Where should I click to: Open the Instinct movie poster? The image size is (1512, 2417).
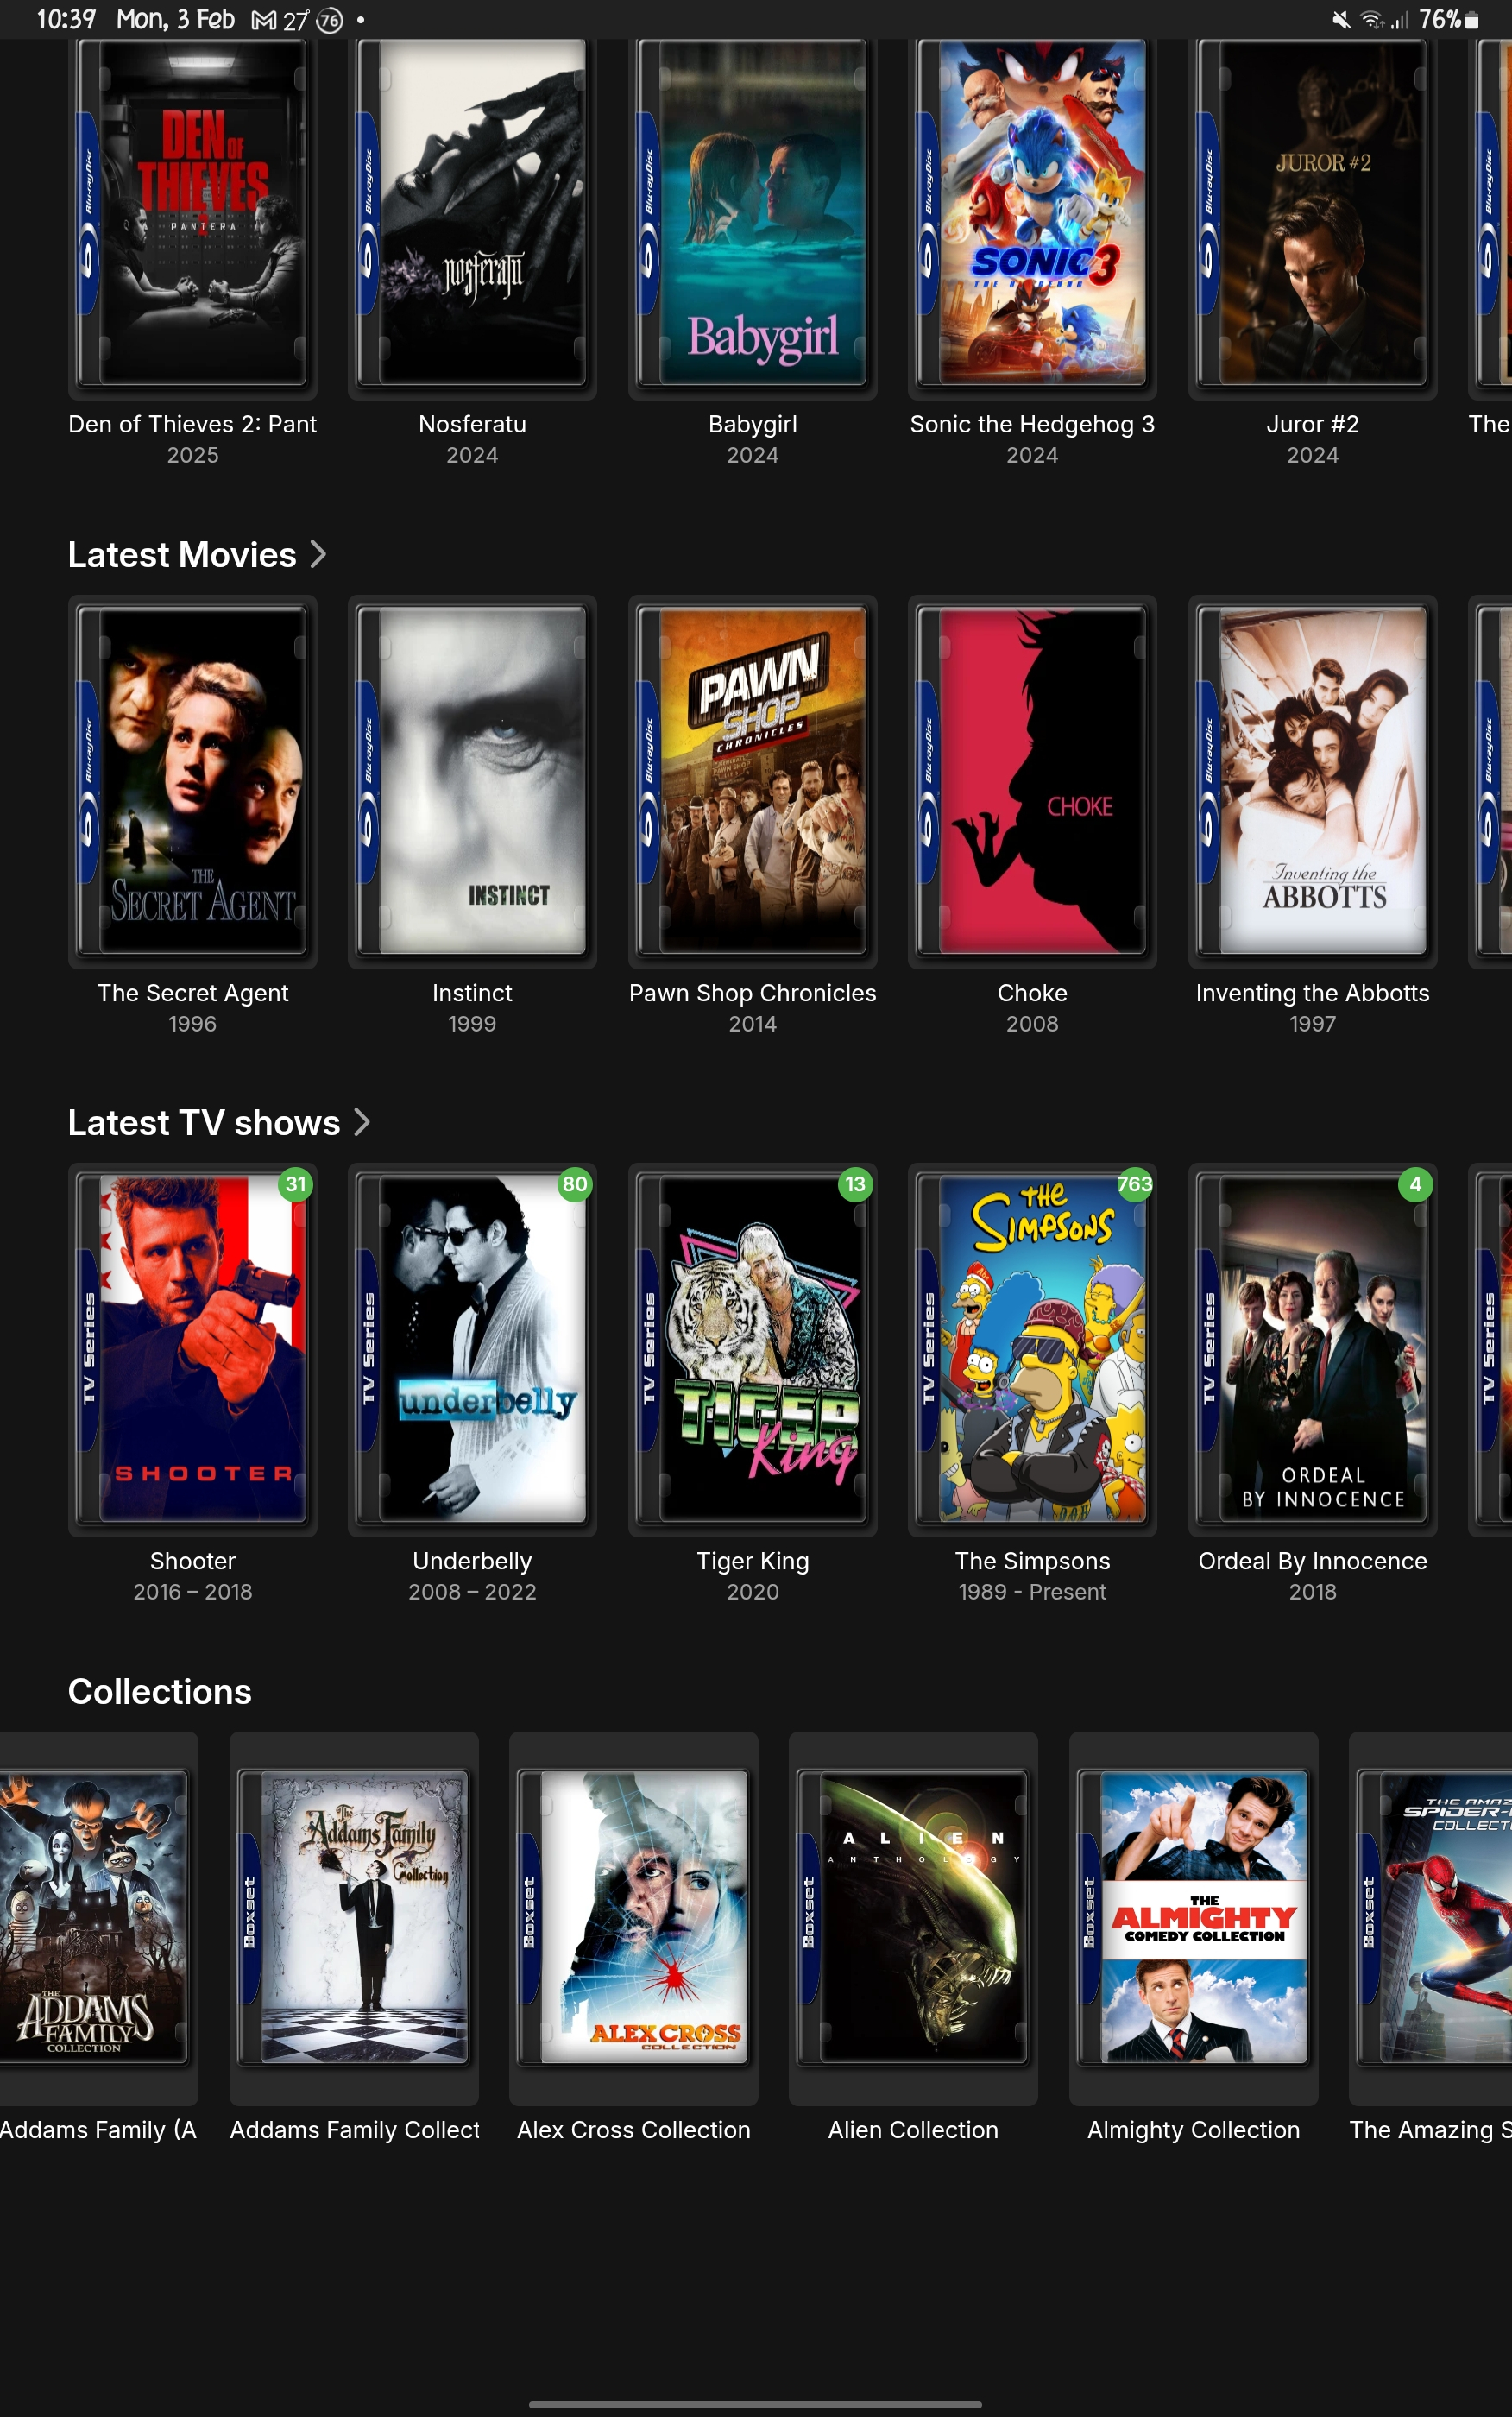pyautogui.click(x=472, y=782)
